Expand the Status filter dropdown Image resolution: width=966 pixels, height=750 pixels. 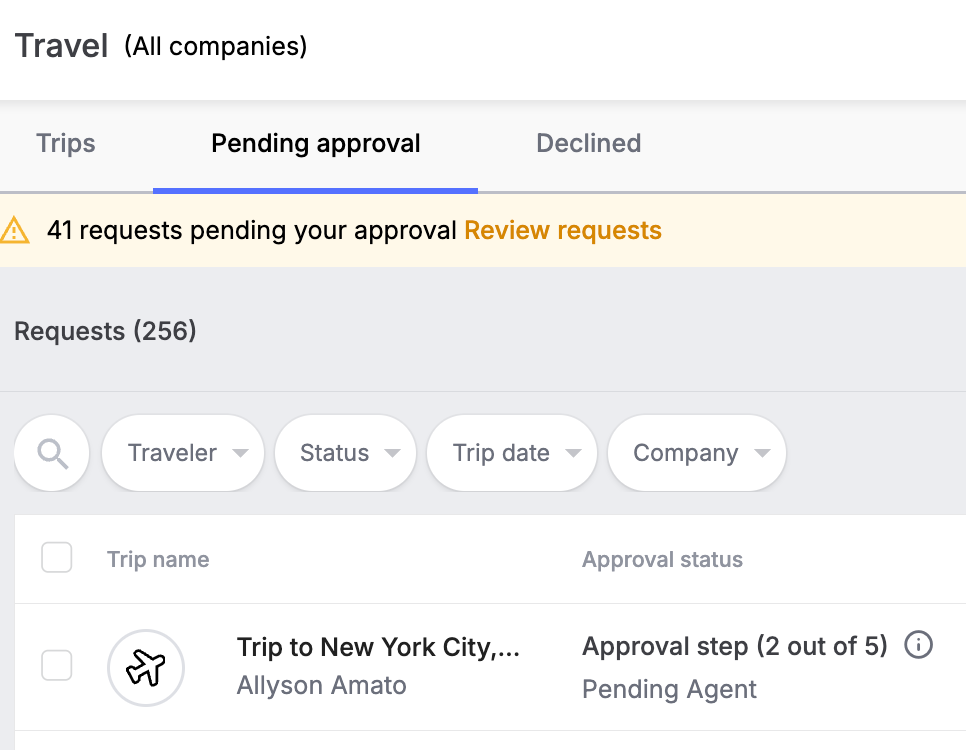(x=346, y=453)
